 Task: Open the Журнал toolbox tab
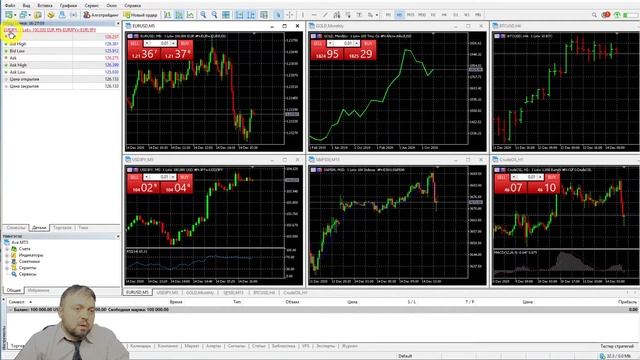tap(350, 346)
